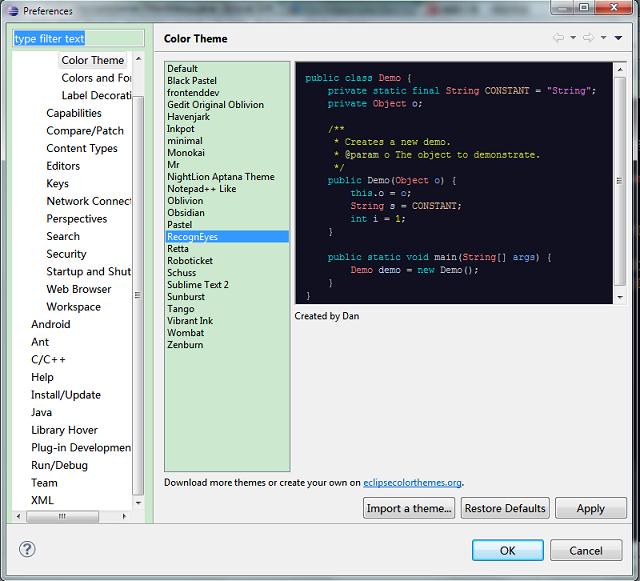Screen dimensions: 640x581
Task: Select the Help category
Action: [x=42, y=377]
